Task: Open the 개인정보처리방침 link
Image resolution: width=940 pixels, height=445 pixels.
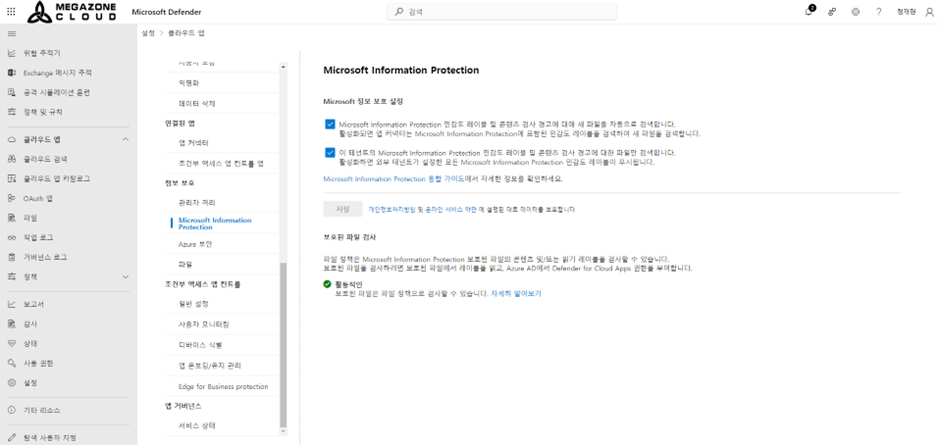Action: pos(391,209)
